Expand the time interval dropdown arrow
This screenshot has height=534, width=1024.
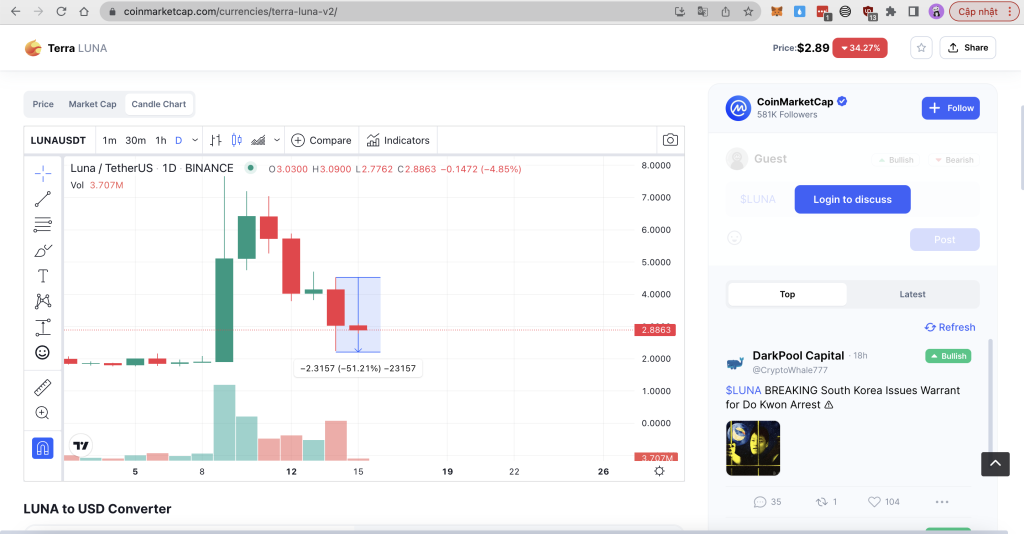pyautogui.click(x=195, y=140)
